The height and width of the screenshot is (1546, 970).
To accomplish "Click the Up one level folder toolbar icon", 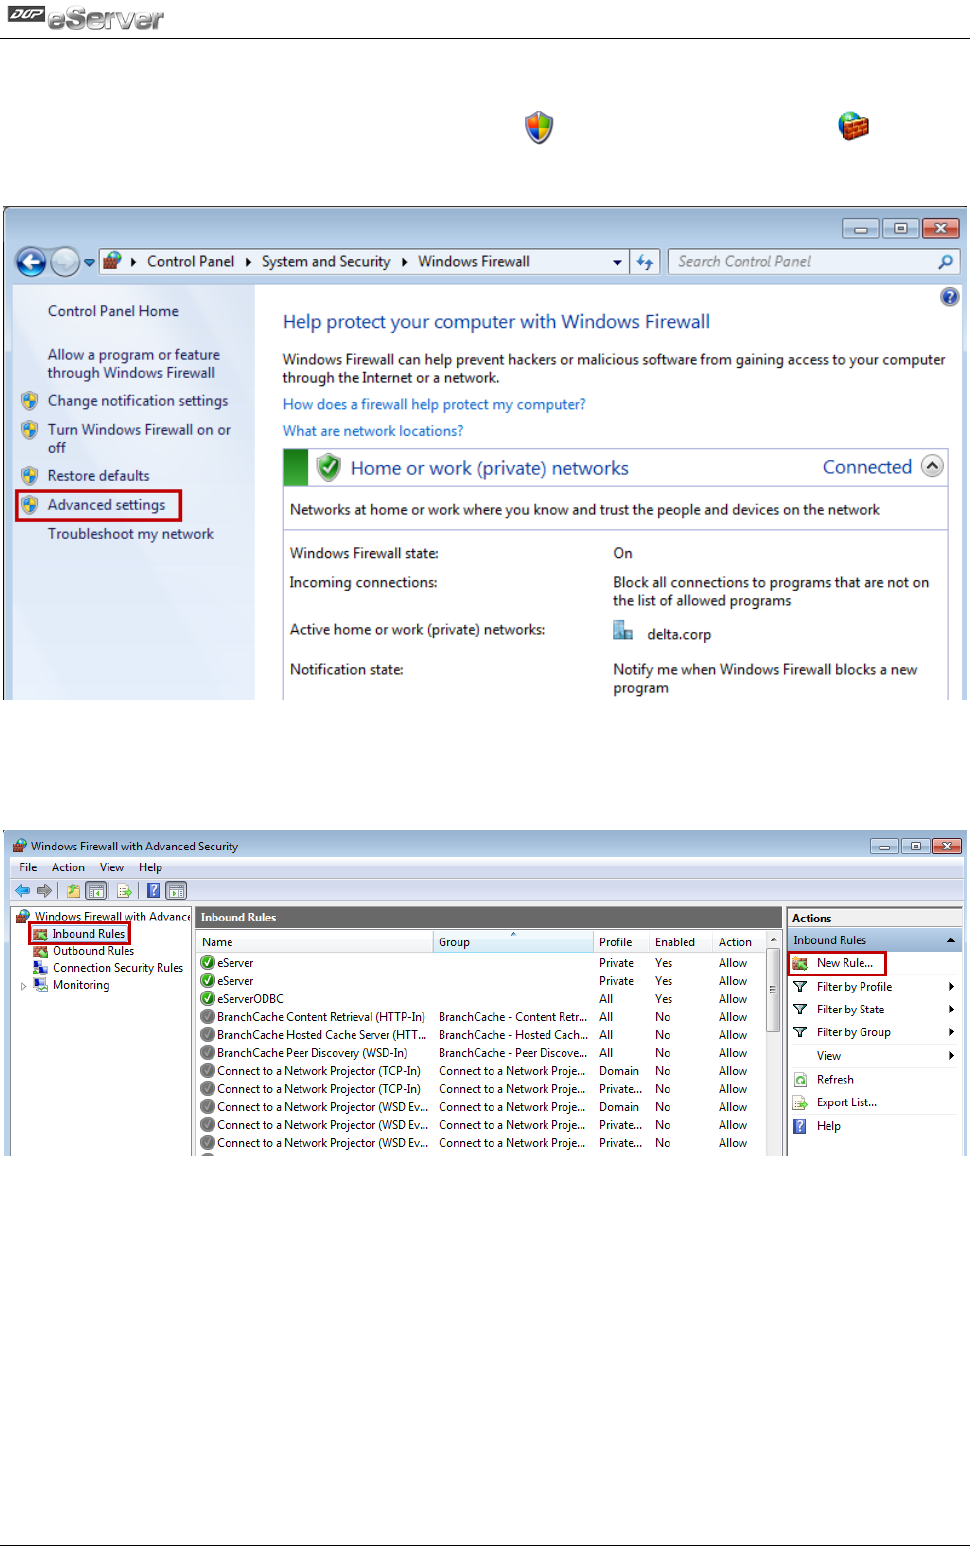I will 73,890.
